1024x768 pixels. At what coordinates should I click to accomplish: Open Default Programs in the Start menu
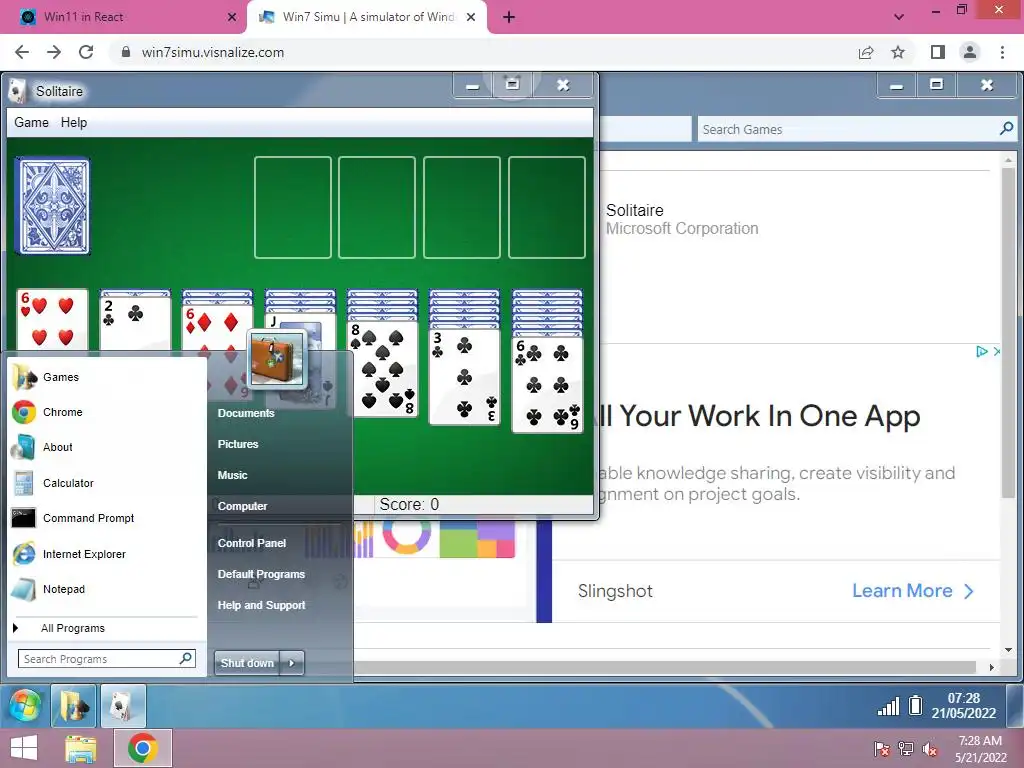261,574
